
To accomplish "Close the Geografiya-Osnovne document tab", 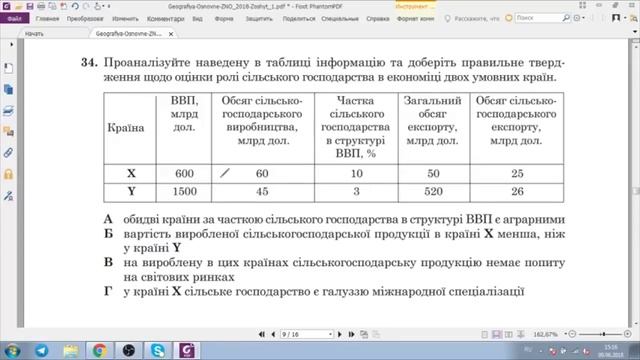I will [x=171, y=34].
